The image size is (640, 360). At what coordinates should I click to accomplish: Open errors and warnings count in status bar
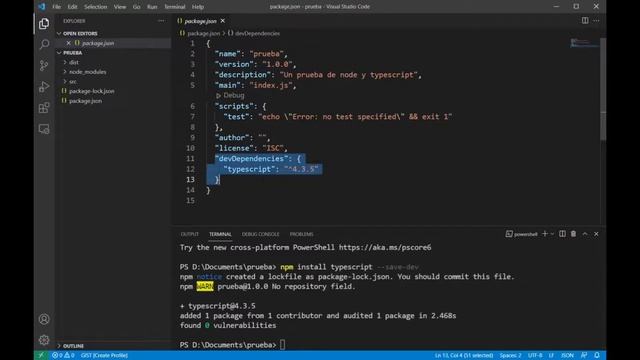tap(63, 355)
